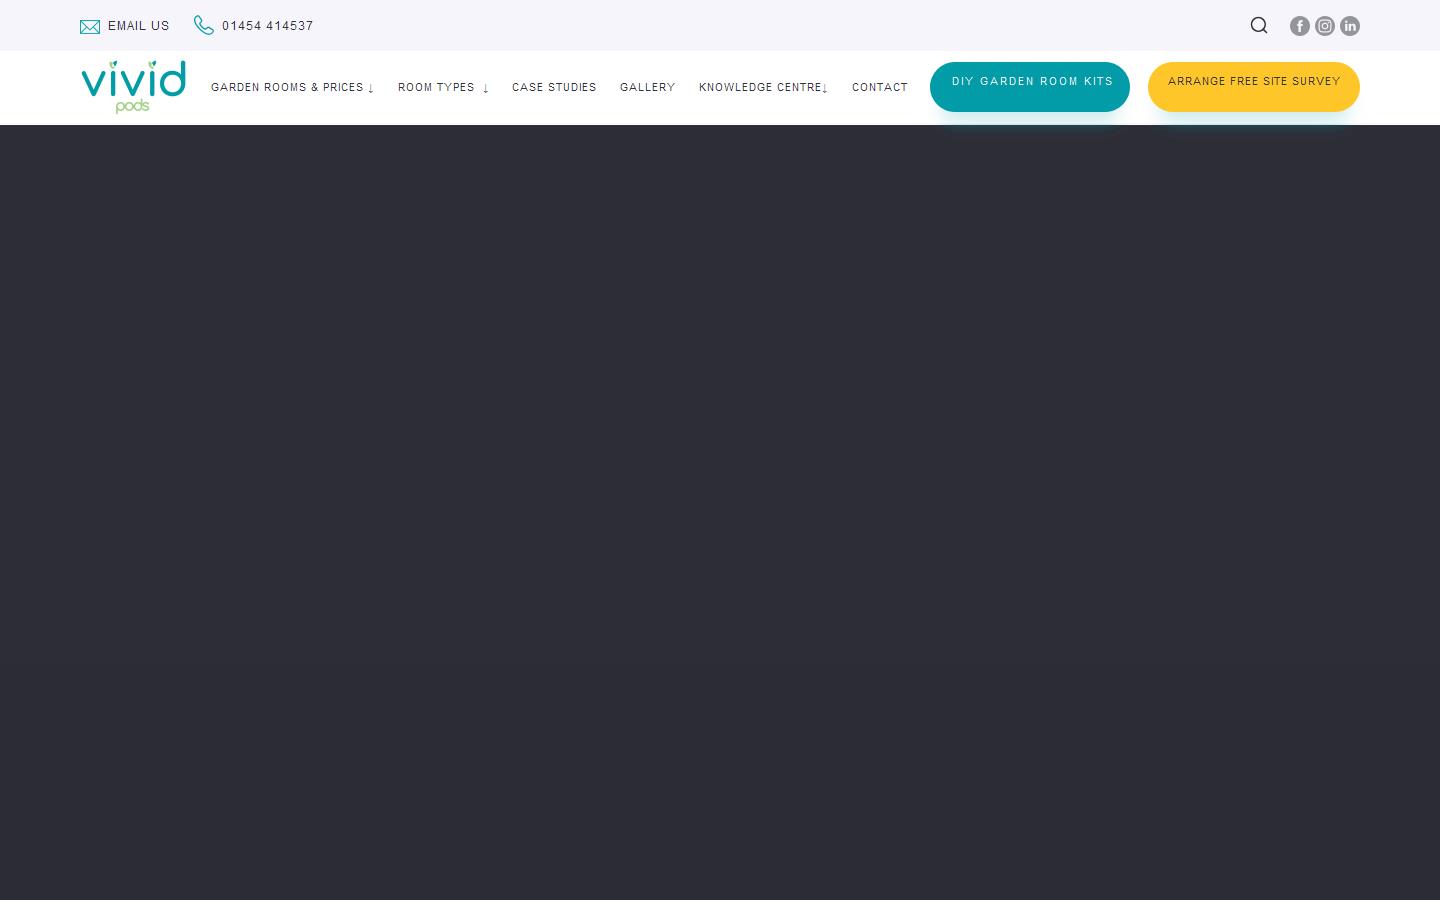Click the Vivid Pods logo
Viewport: 1440px width, 900px height.
[x=133, y=87]
